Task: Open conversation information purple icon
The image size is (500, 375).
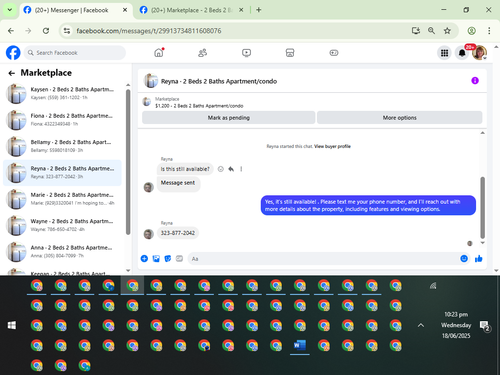Action: tap(475, 81)
